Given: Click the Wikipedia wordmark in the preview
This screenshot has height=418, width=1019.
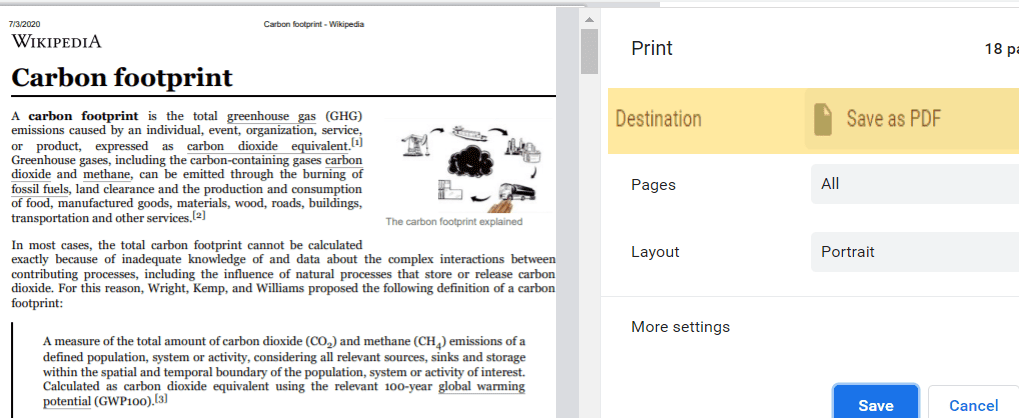Looking at the screenshot, I should point(56,42).
